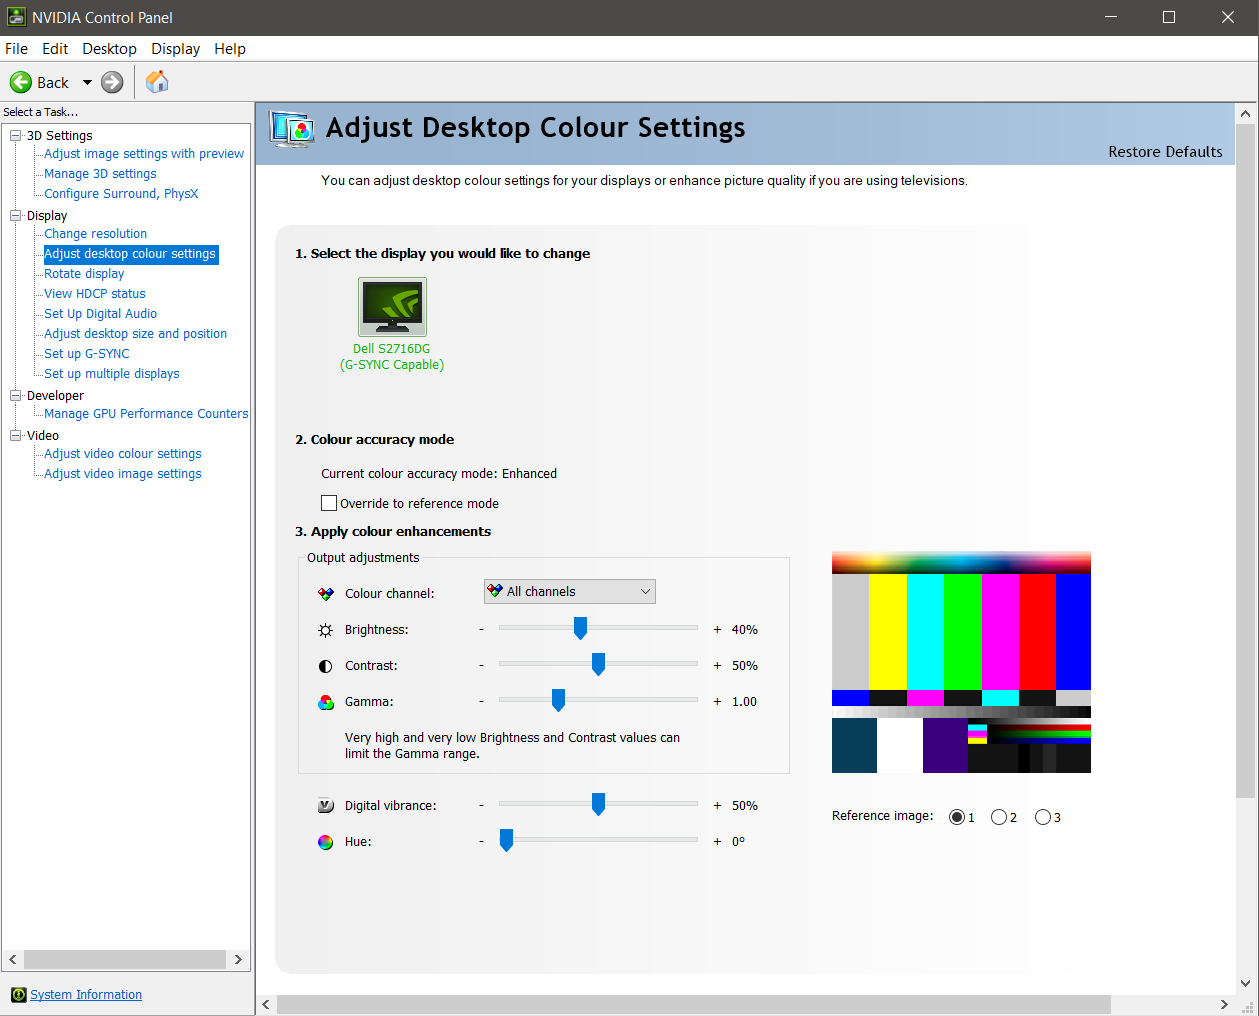Viewport: 1259px width, 1016px height.
Task: Click the colour bars reference image preview
Action: (961, 662)
